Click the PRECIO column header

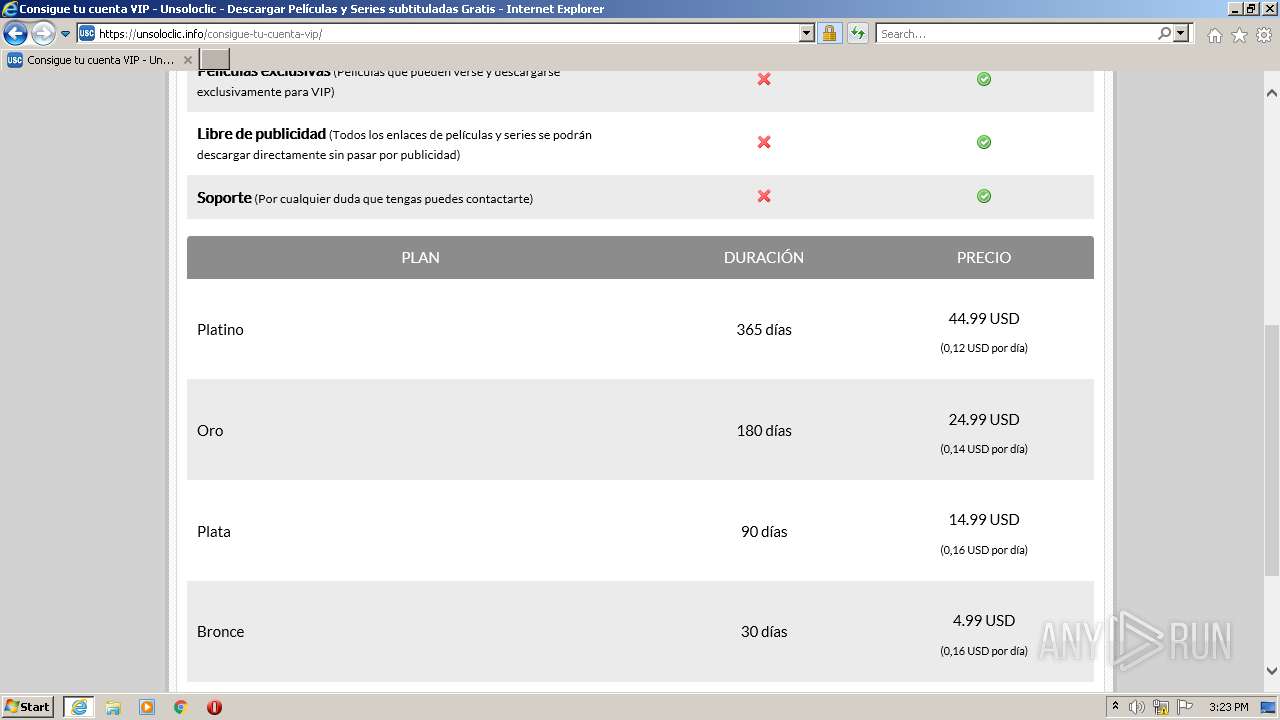984,257
